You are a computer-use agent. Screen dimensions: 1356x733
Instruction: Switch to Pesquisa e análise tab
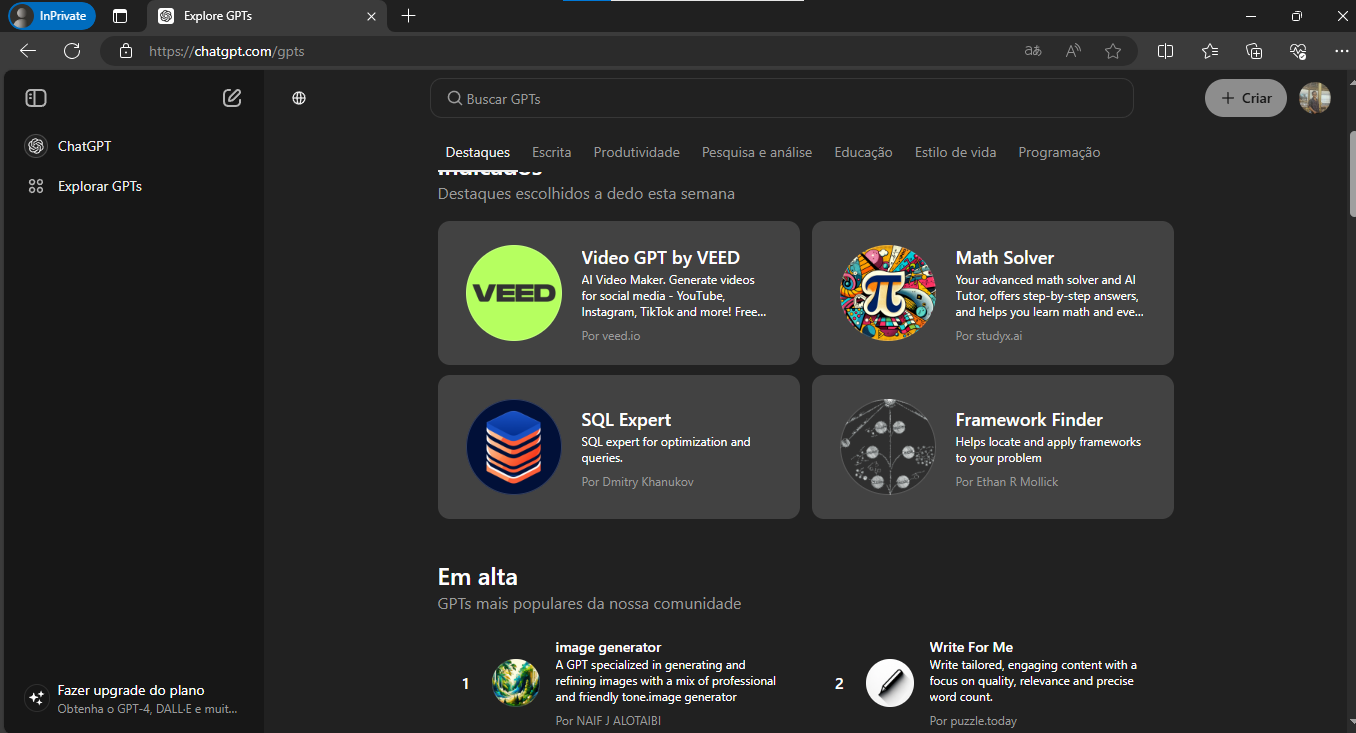coord(757,152)
